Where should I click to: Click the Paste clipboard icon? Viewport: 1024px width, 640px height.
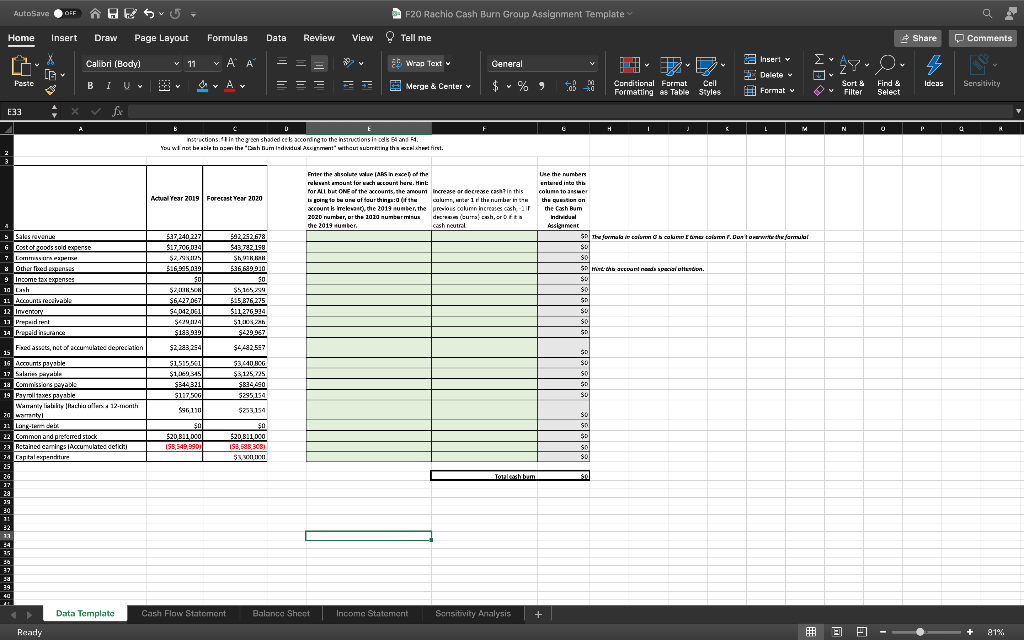click(22, 66)
